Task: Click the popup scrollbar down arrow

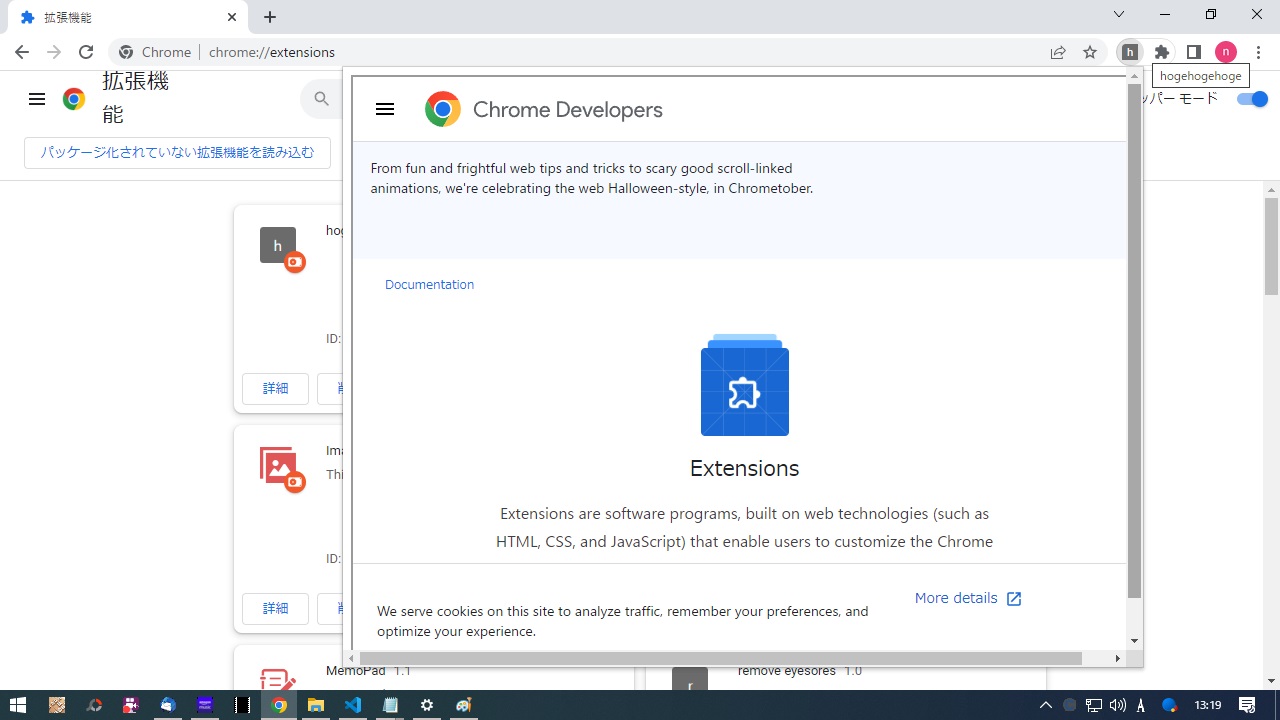Action: click(x=1134, y=641)
